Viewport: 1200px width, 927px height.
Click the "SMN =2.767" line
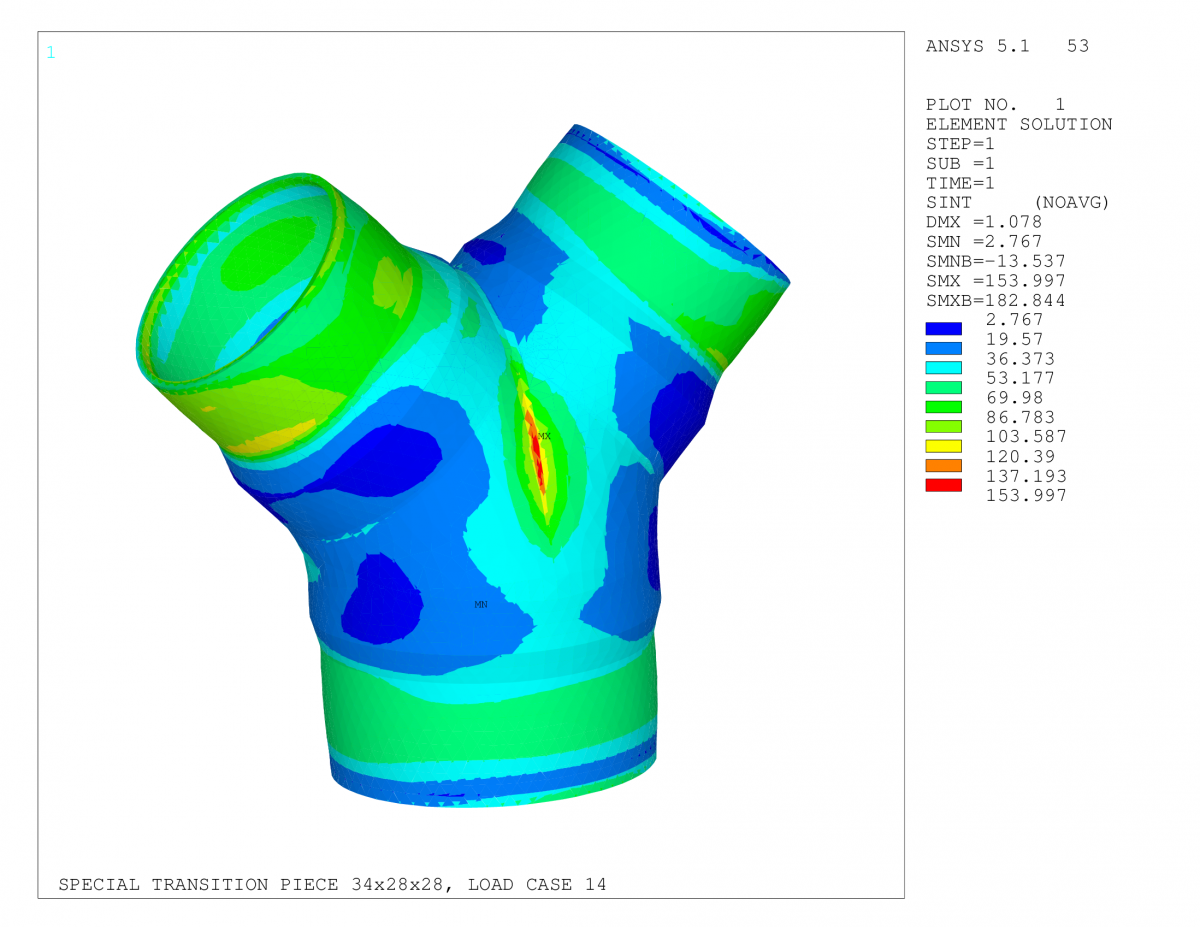(984, 241)
